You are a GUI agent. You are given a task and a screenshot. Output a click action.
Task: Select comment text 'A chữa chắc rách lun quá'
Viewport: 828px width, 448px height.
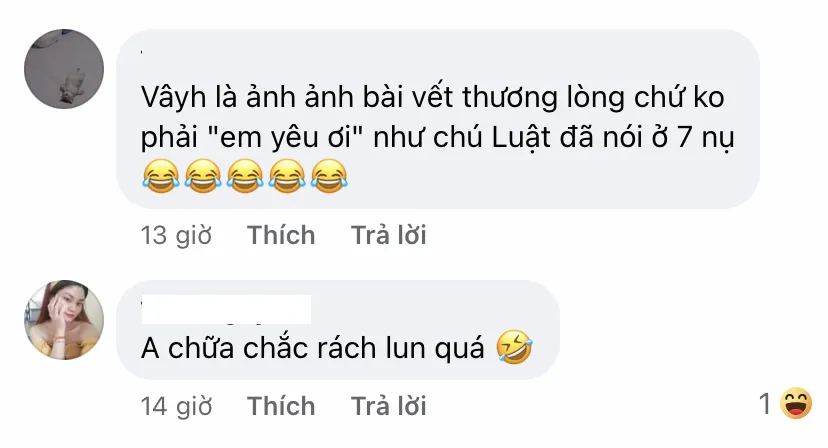click(x=313, y=348)
